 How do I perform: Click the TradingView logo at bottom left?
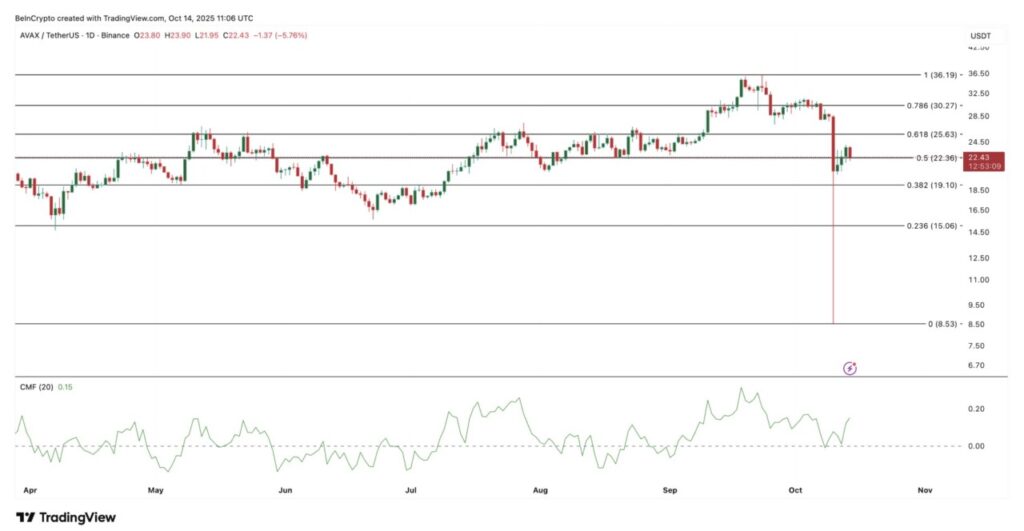66,517
